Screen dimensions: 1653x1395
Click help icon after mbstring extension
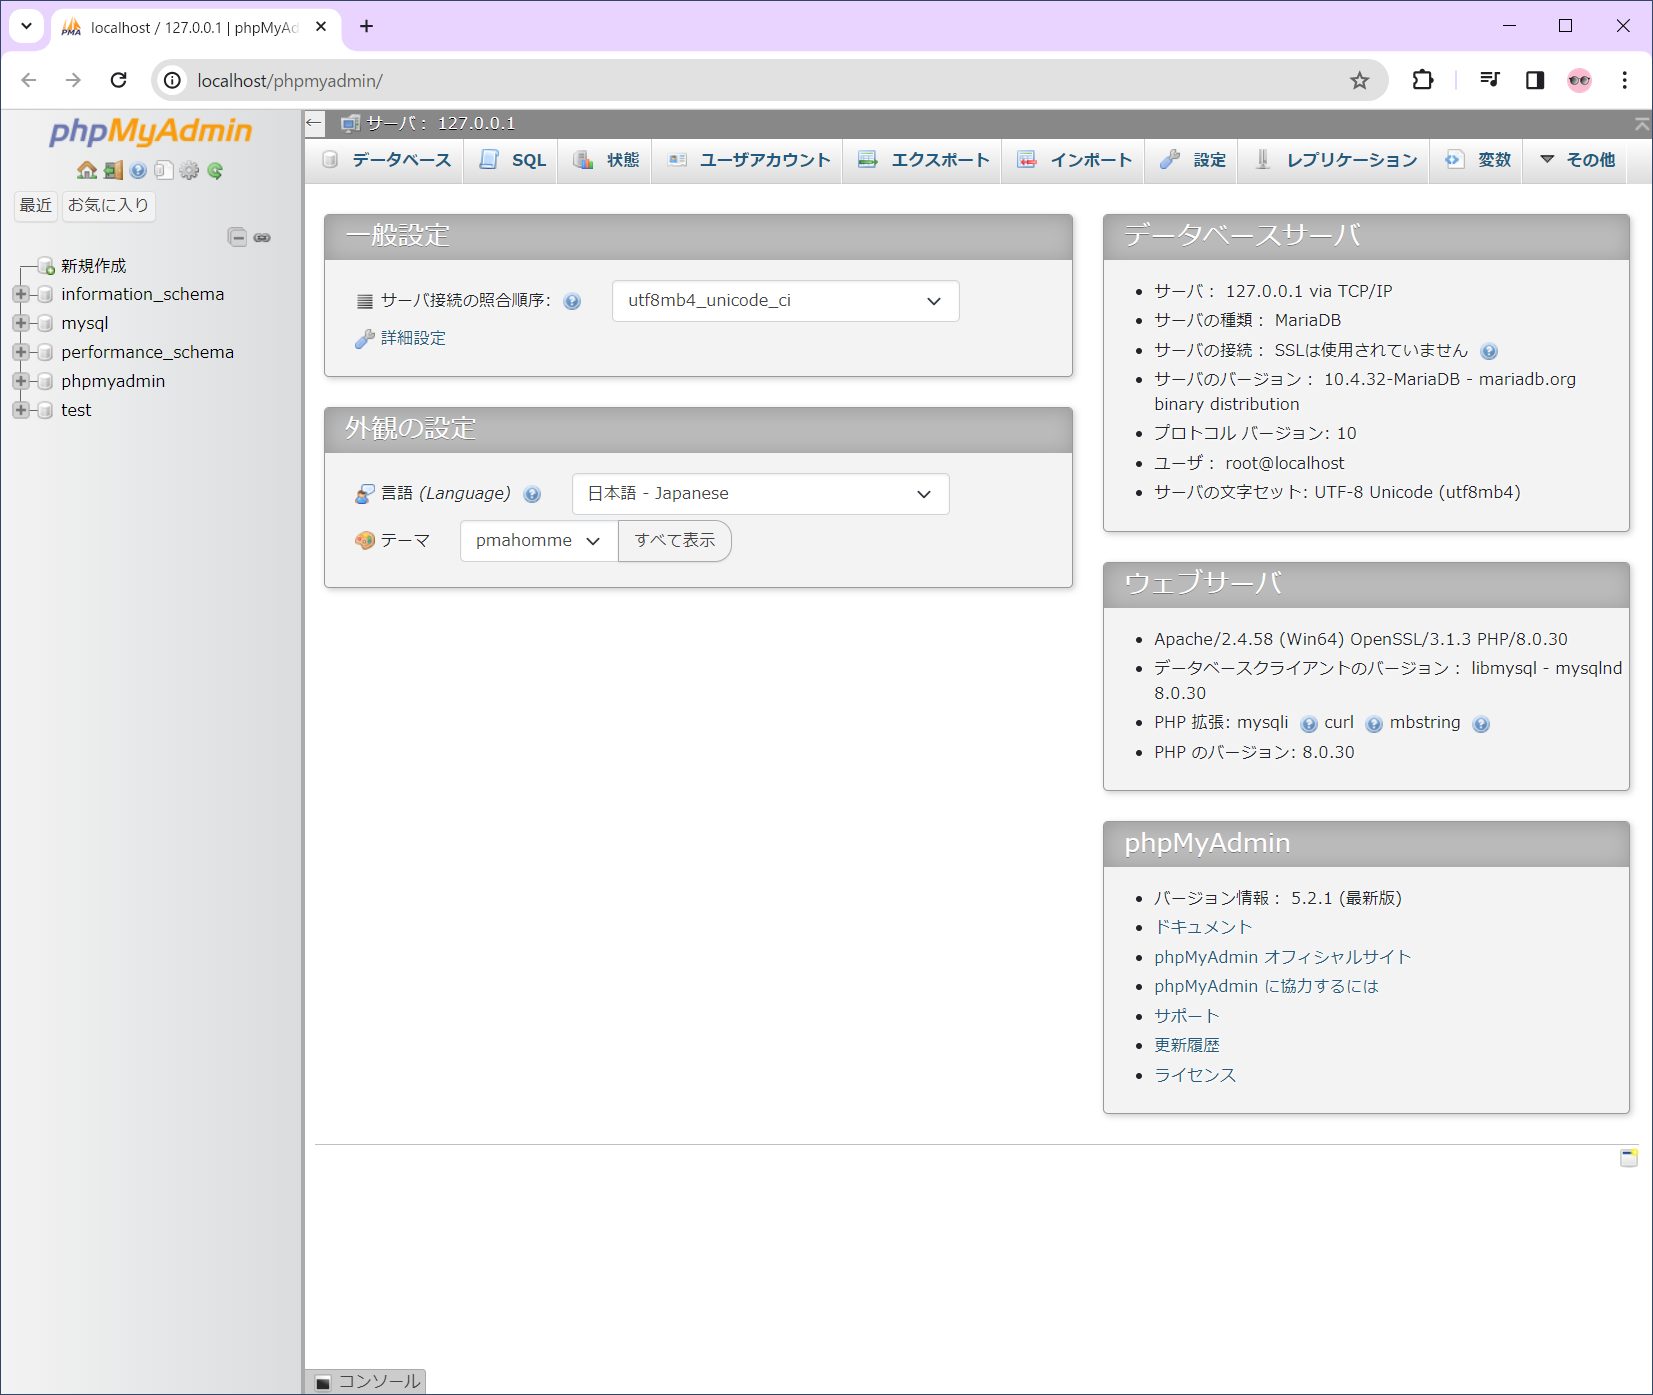[x=1481, y=724]
